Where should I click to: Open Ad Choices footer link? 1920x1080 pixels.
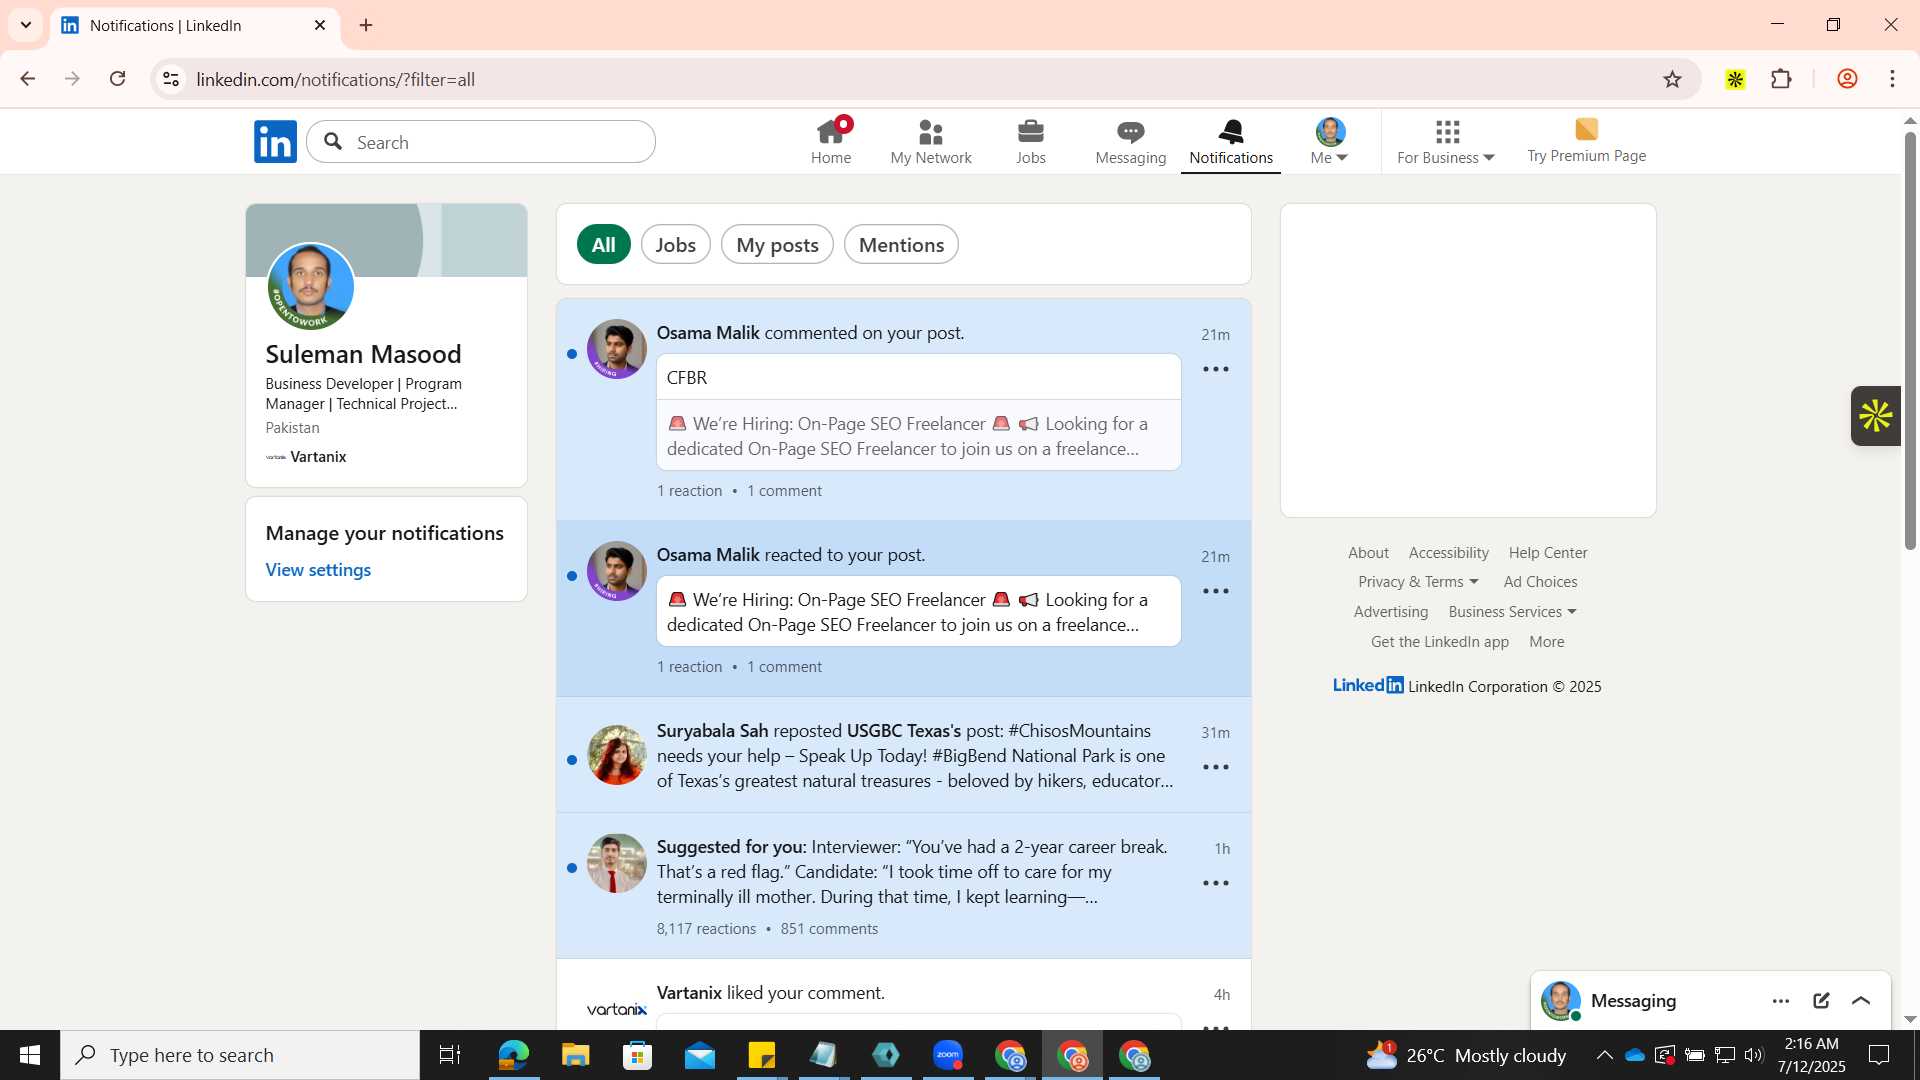pyautogui.click(x=1540, y=582)
